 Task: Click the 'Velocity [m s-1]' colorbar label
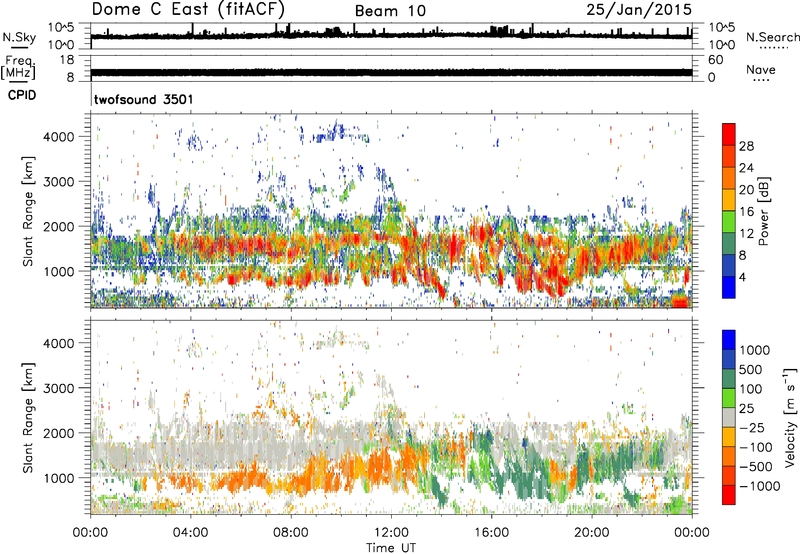(x=790, y=417)
